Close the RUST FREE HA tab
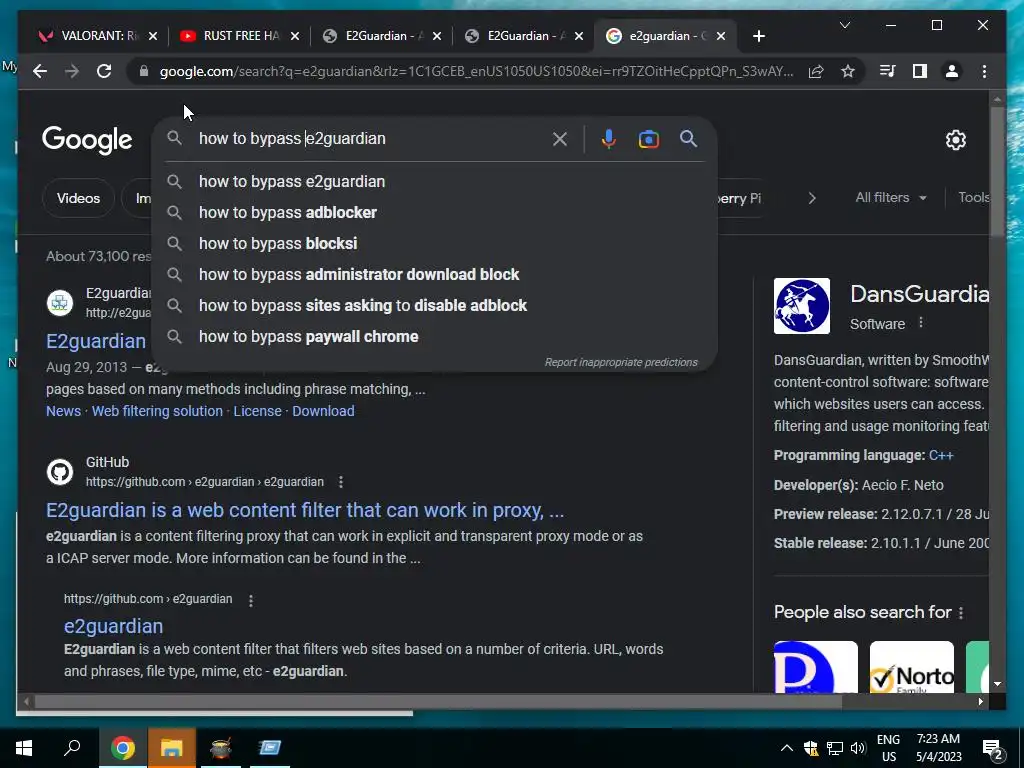Screen dimensions: 1024x768 (x=295, y=36)
